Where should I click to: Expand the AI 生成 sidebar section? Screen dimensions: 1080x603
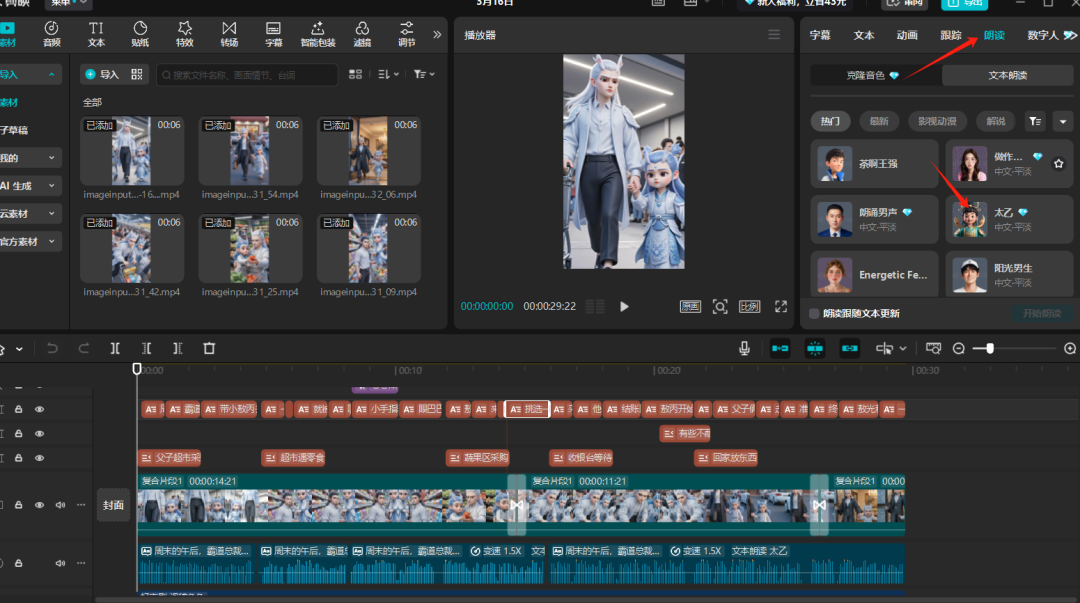30,186
